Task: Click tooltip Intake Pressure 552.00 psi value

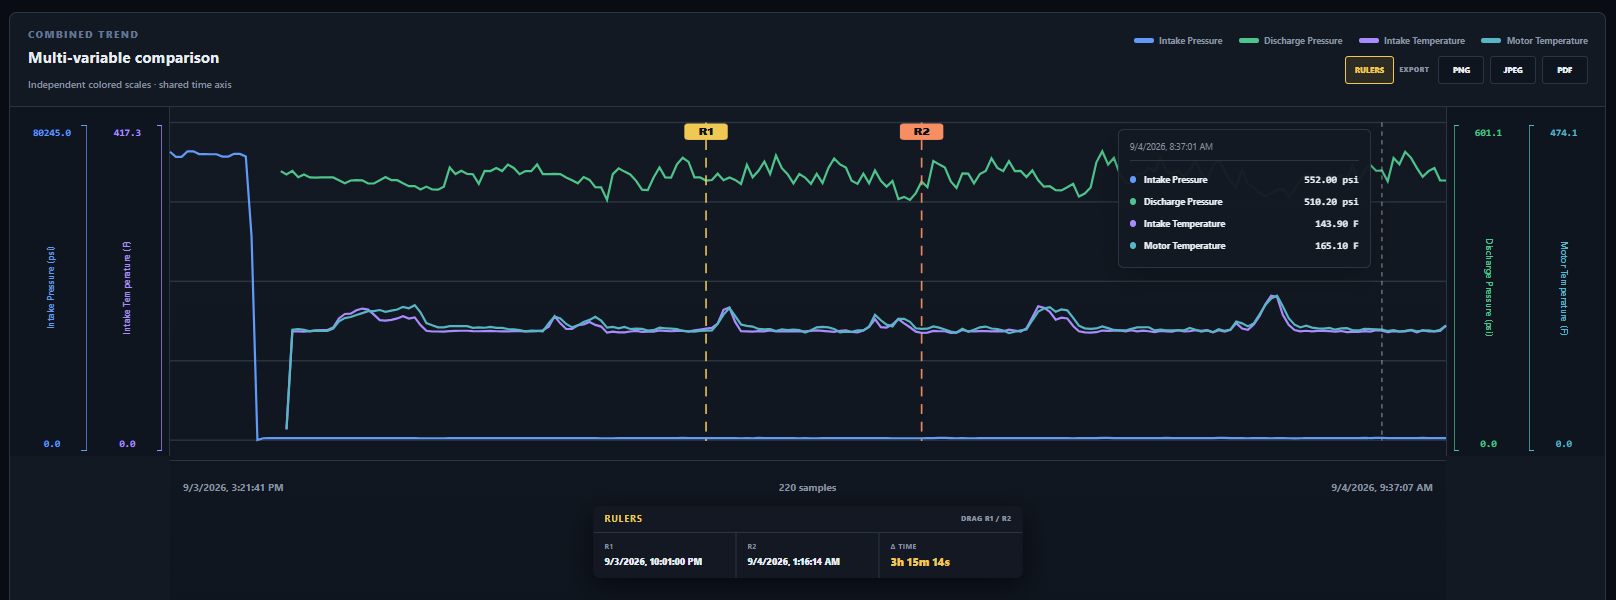Action: [x=1331, y=180]
